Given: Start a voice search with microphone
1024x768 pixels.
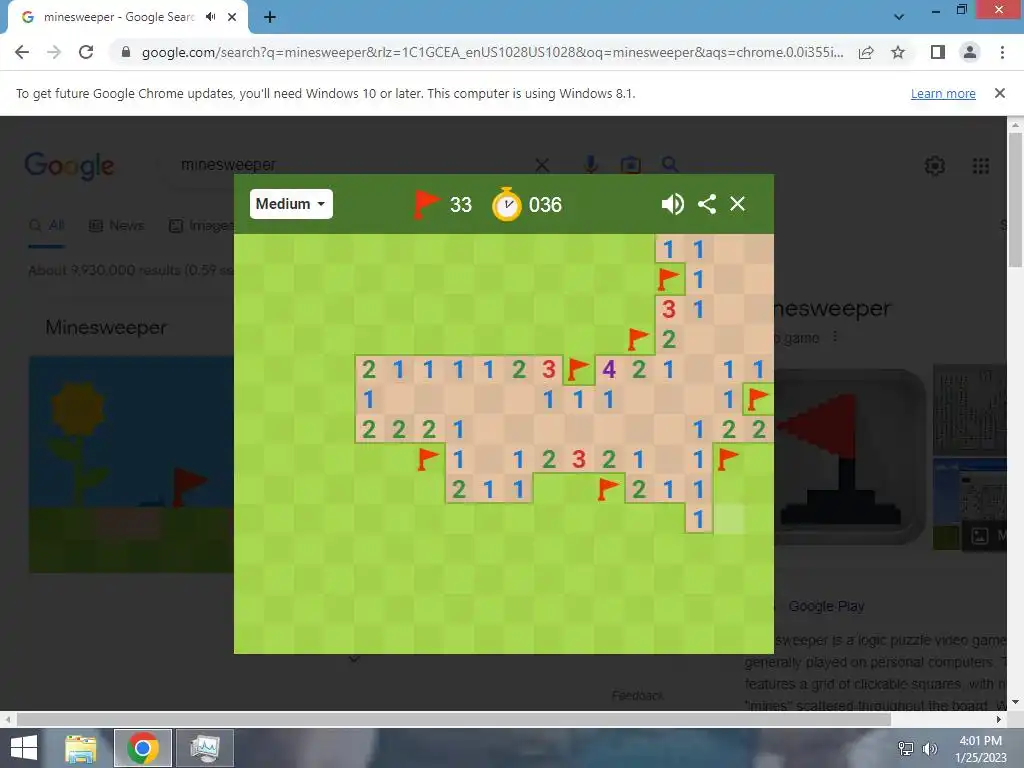Looking at the screenshot, I should click(x=590, y=165).
